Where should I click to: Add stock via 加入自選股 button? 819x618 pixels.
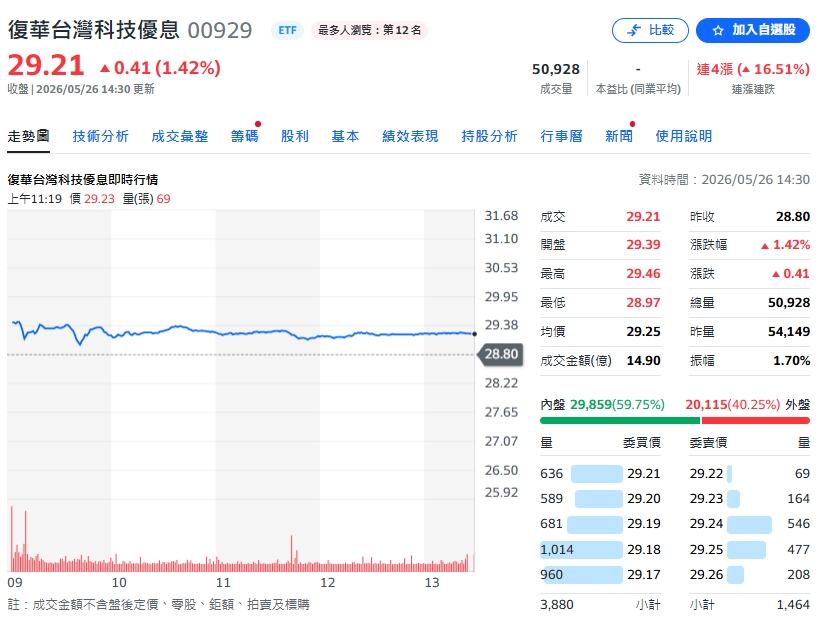(753, 30)
